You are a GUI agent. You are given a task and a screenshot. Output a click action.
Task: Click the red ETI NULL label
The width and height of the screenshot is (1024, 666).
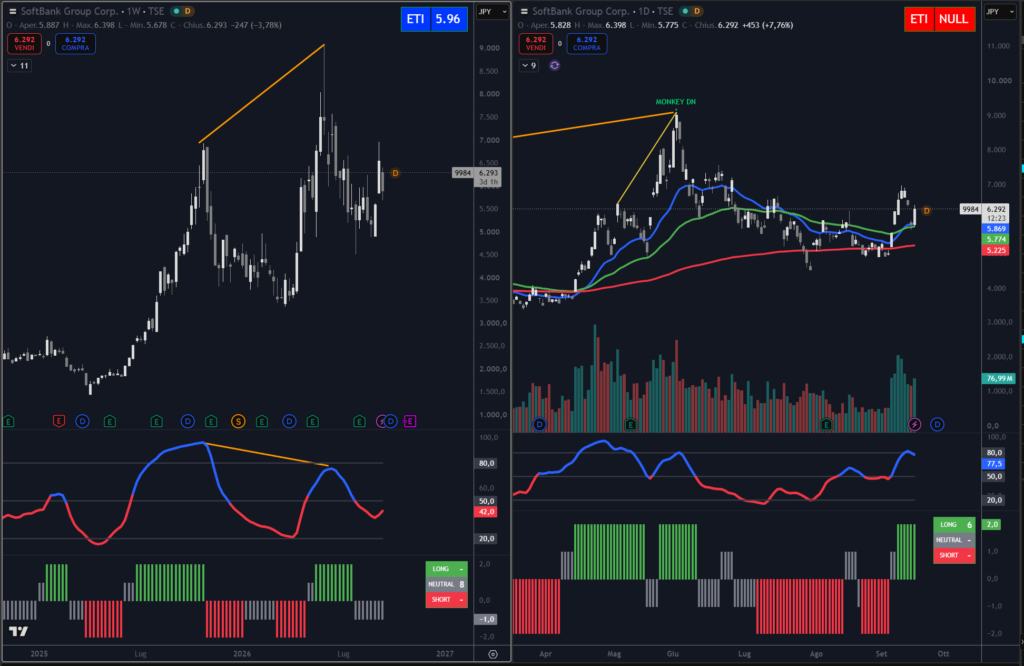[x=940, y=19]
